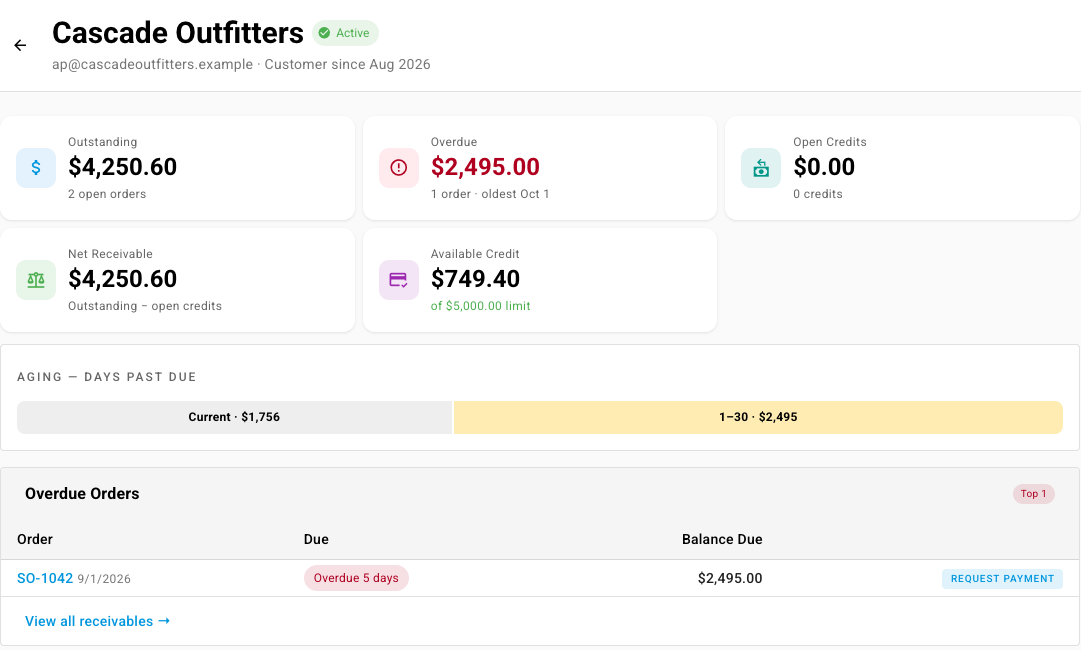
Task: Go back using the left arrow
Action: click(x=20, y=45)
